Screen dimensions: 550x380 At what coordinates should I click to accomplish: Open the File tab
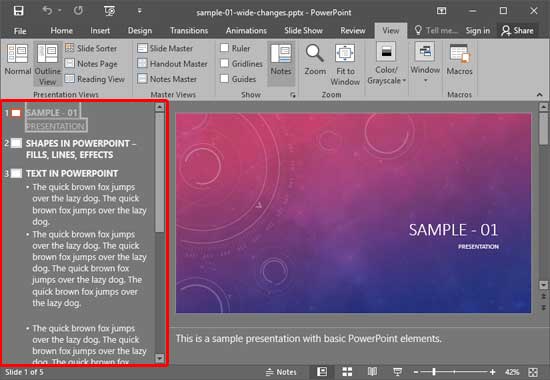[x=20, y=31]
